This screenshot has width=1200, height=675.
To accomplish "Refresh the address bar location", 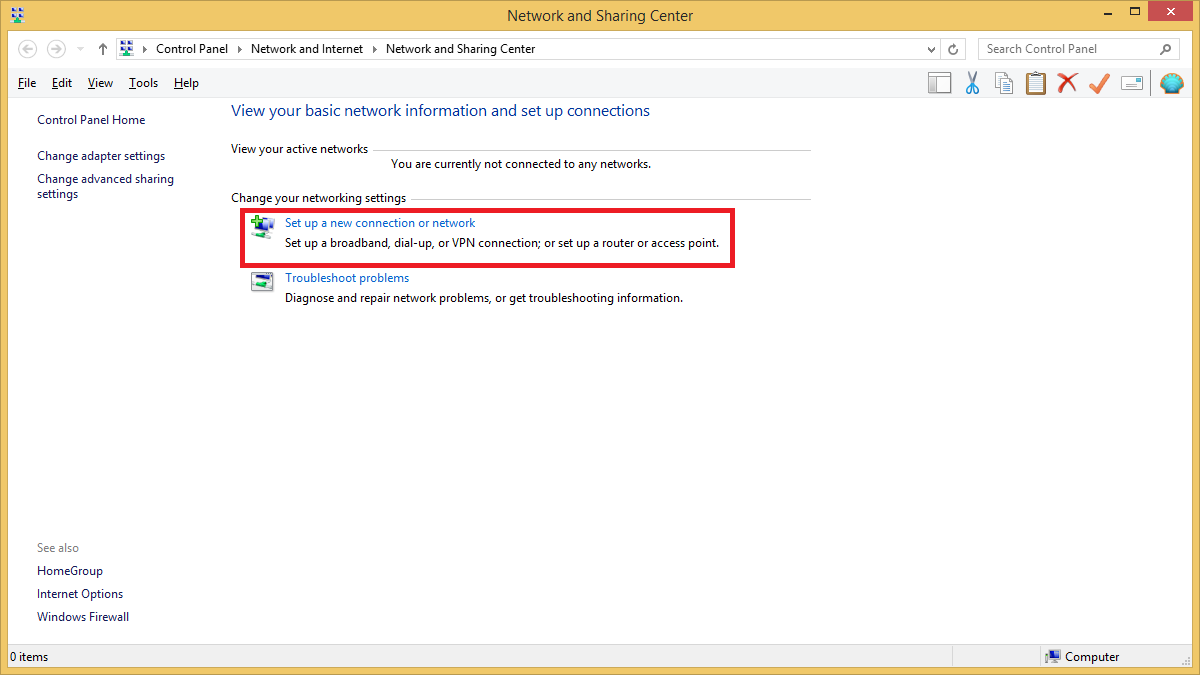I will coord(954,49).
